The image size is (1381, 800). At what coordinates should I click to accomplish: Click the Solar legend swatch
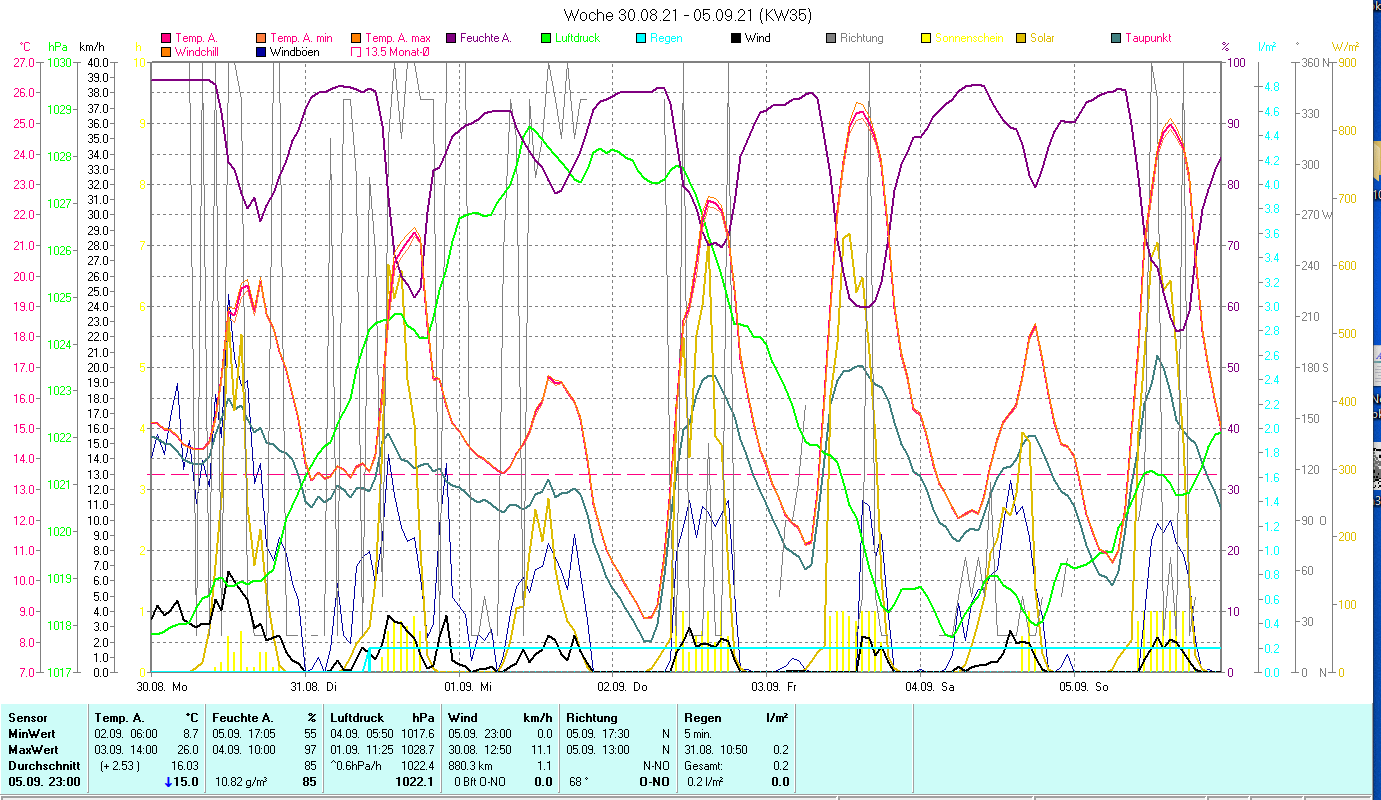tap(1021, 38)
